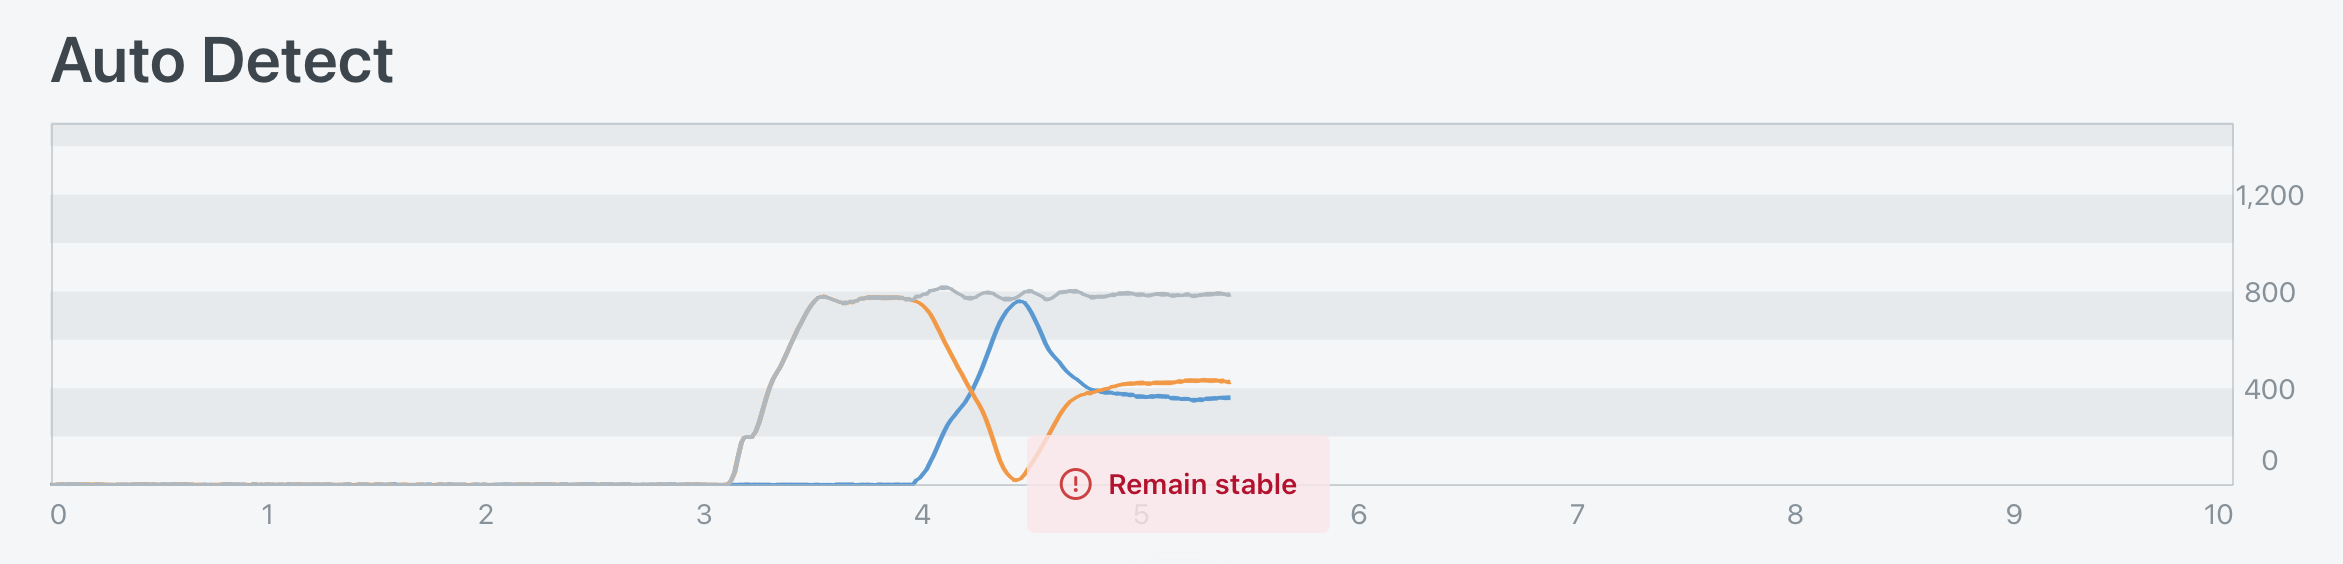
Task: Click the peak of the blue line
Action: [1019, 301]
